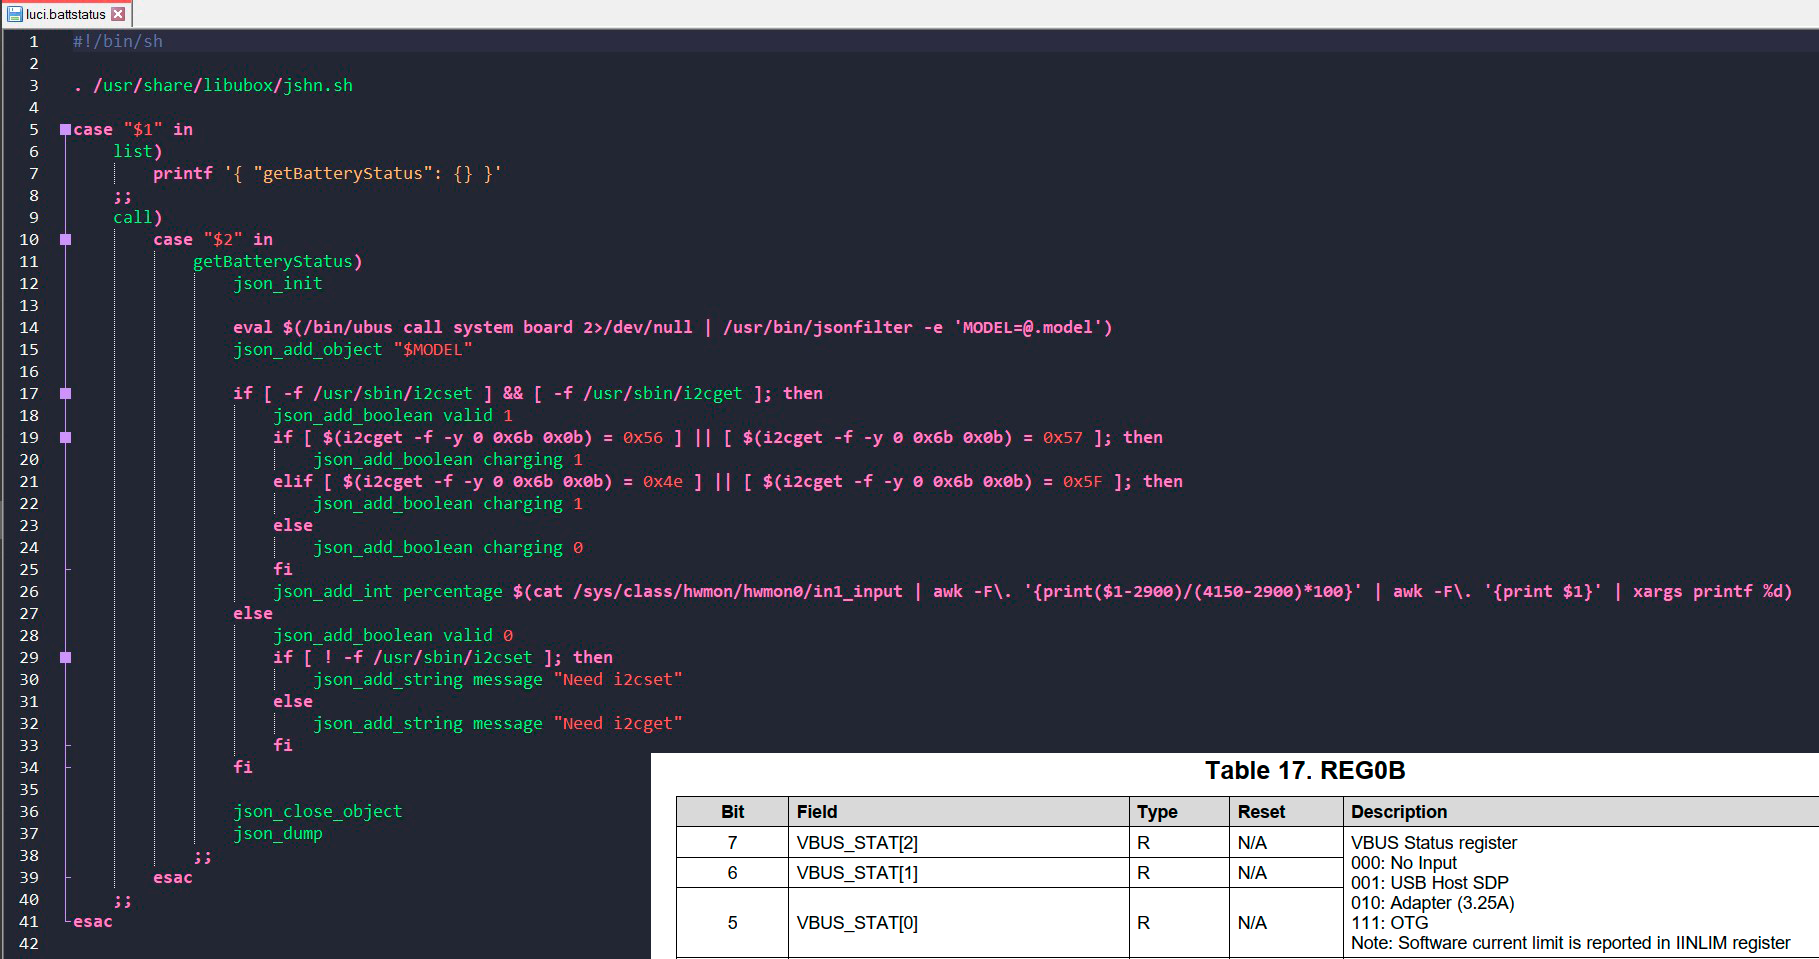Collapse the fold marker on line 29
1819x959 pixels.
coord(65,657)
